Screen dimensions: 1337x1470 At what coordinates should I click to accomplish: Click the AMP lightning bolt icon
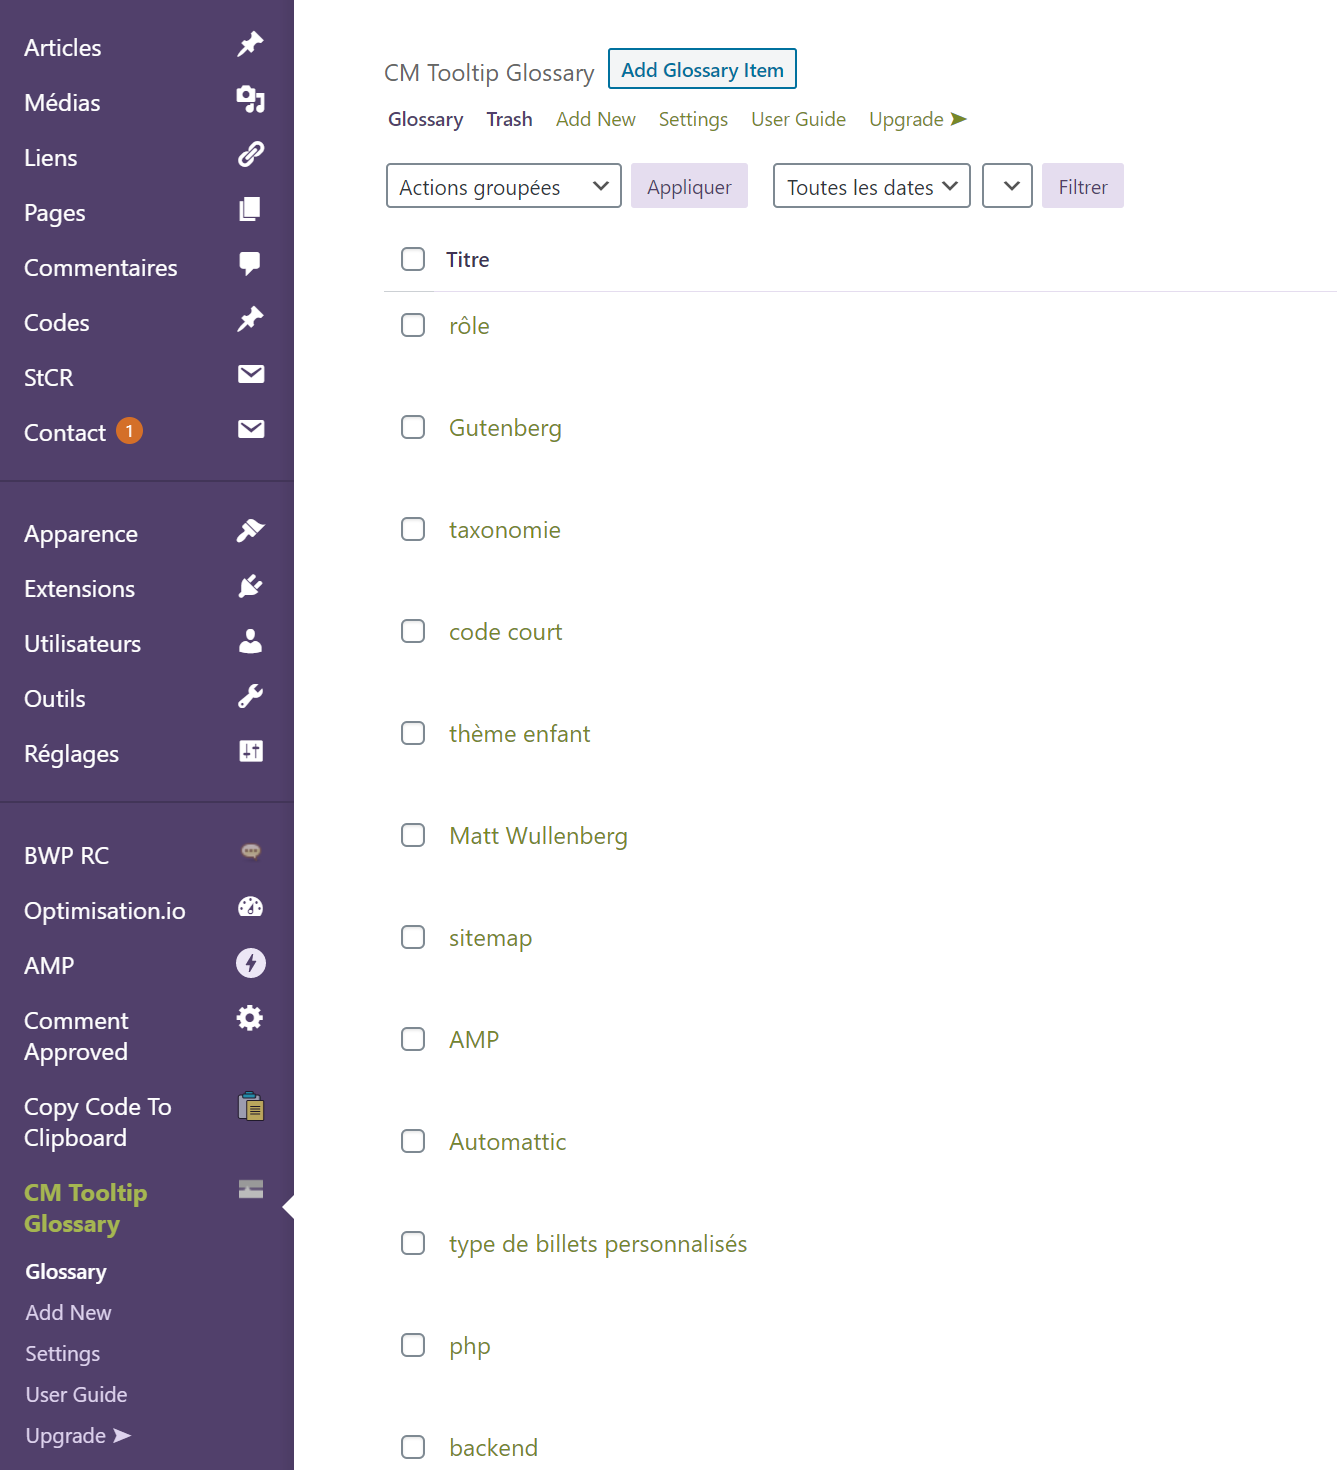tap(250, 963)
